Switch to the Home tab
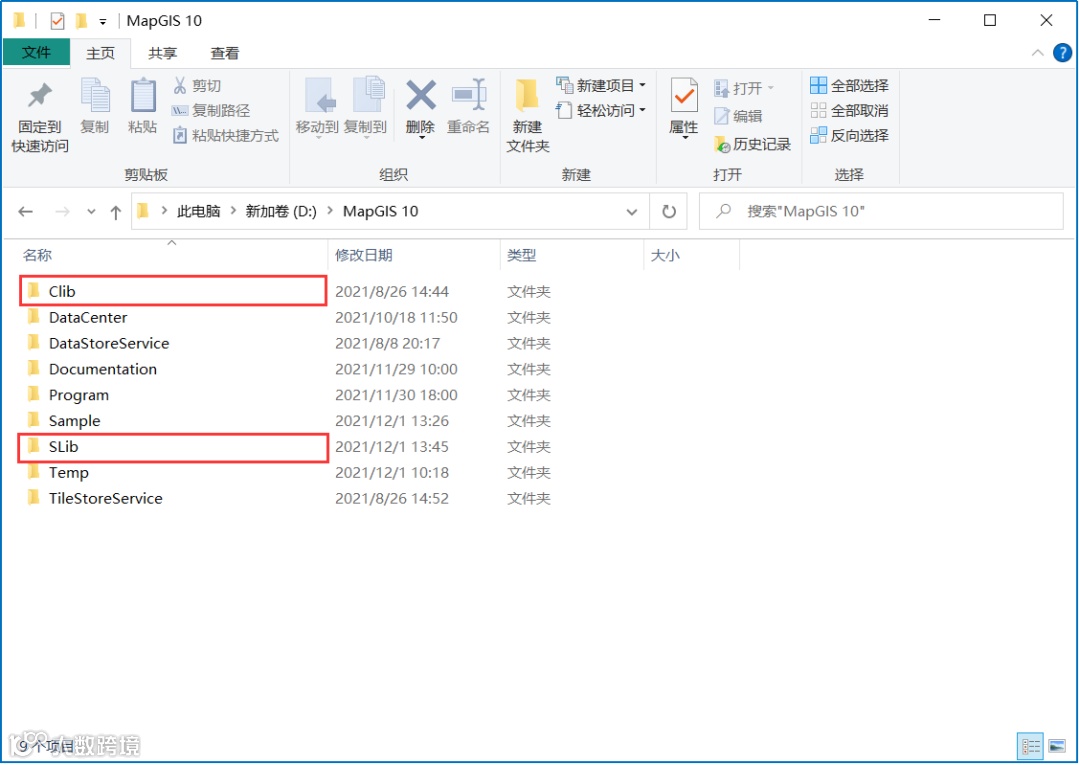Image resolution: width=1080 pixels, height=765 pixels. pos(101,53)
